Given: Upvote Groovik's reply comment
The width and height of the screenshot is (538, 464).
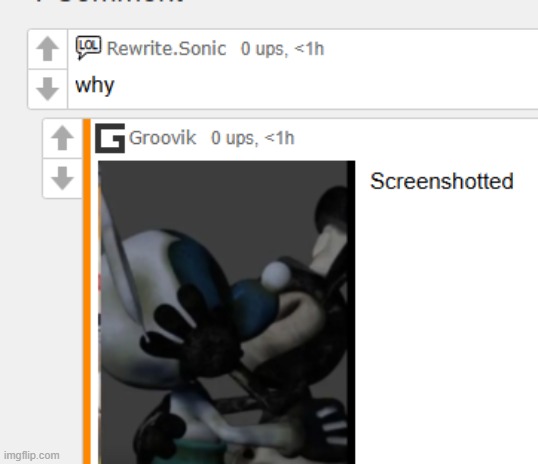Looking at the screenshot, I should pos(62,138).
